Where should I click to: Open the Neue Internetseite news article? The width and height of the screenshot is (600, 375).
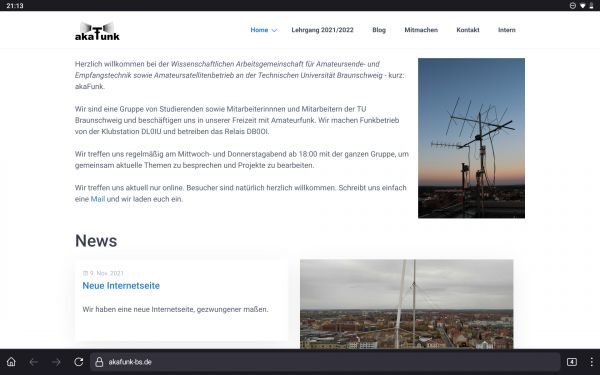(121, 285)
